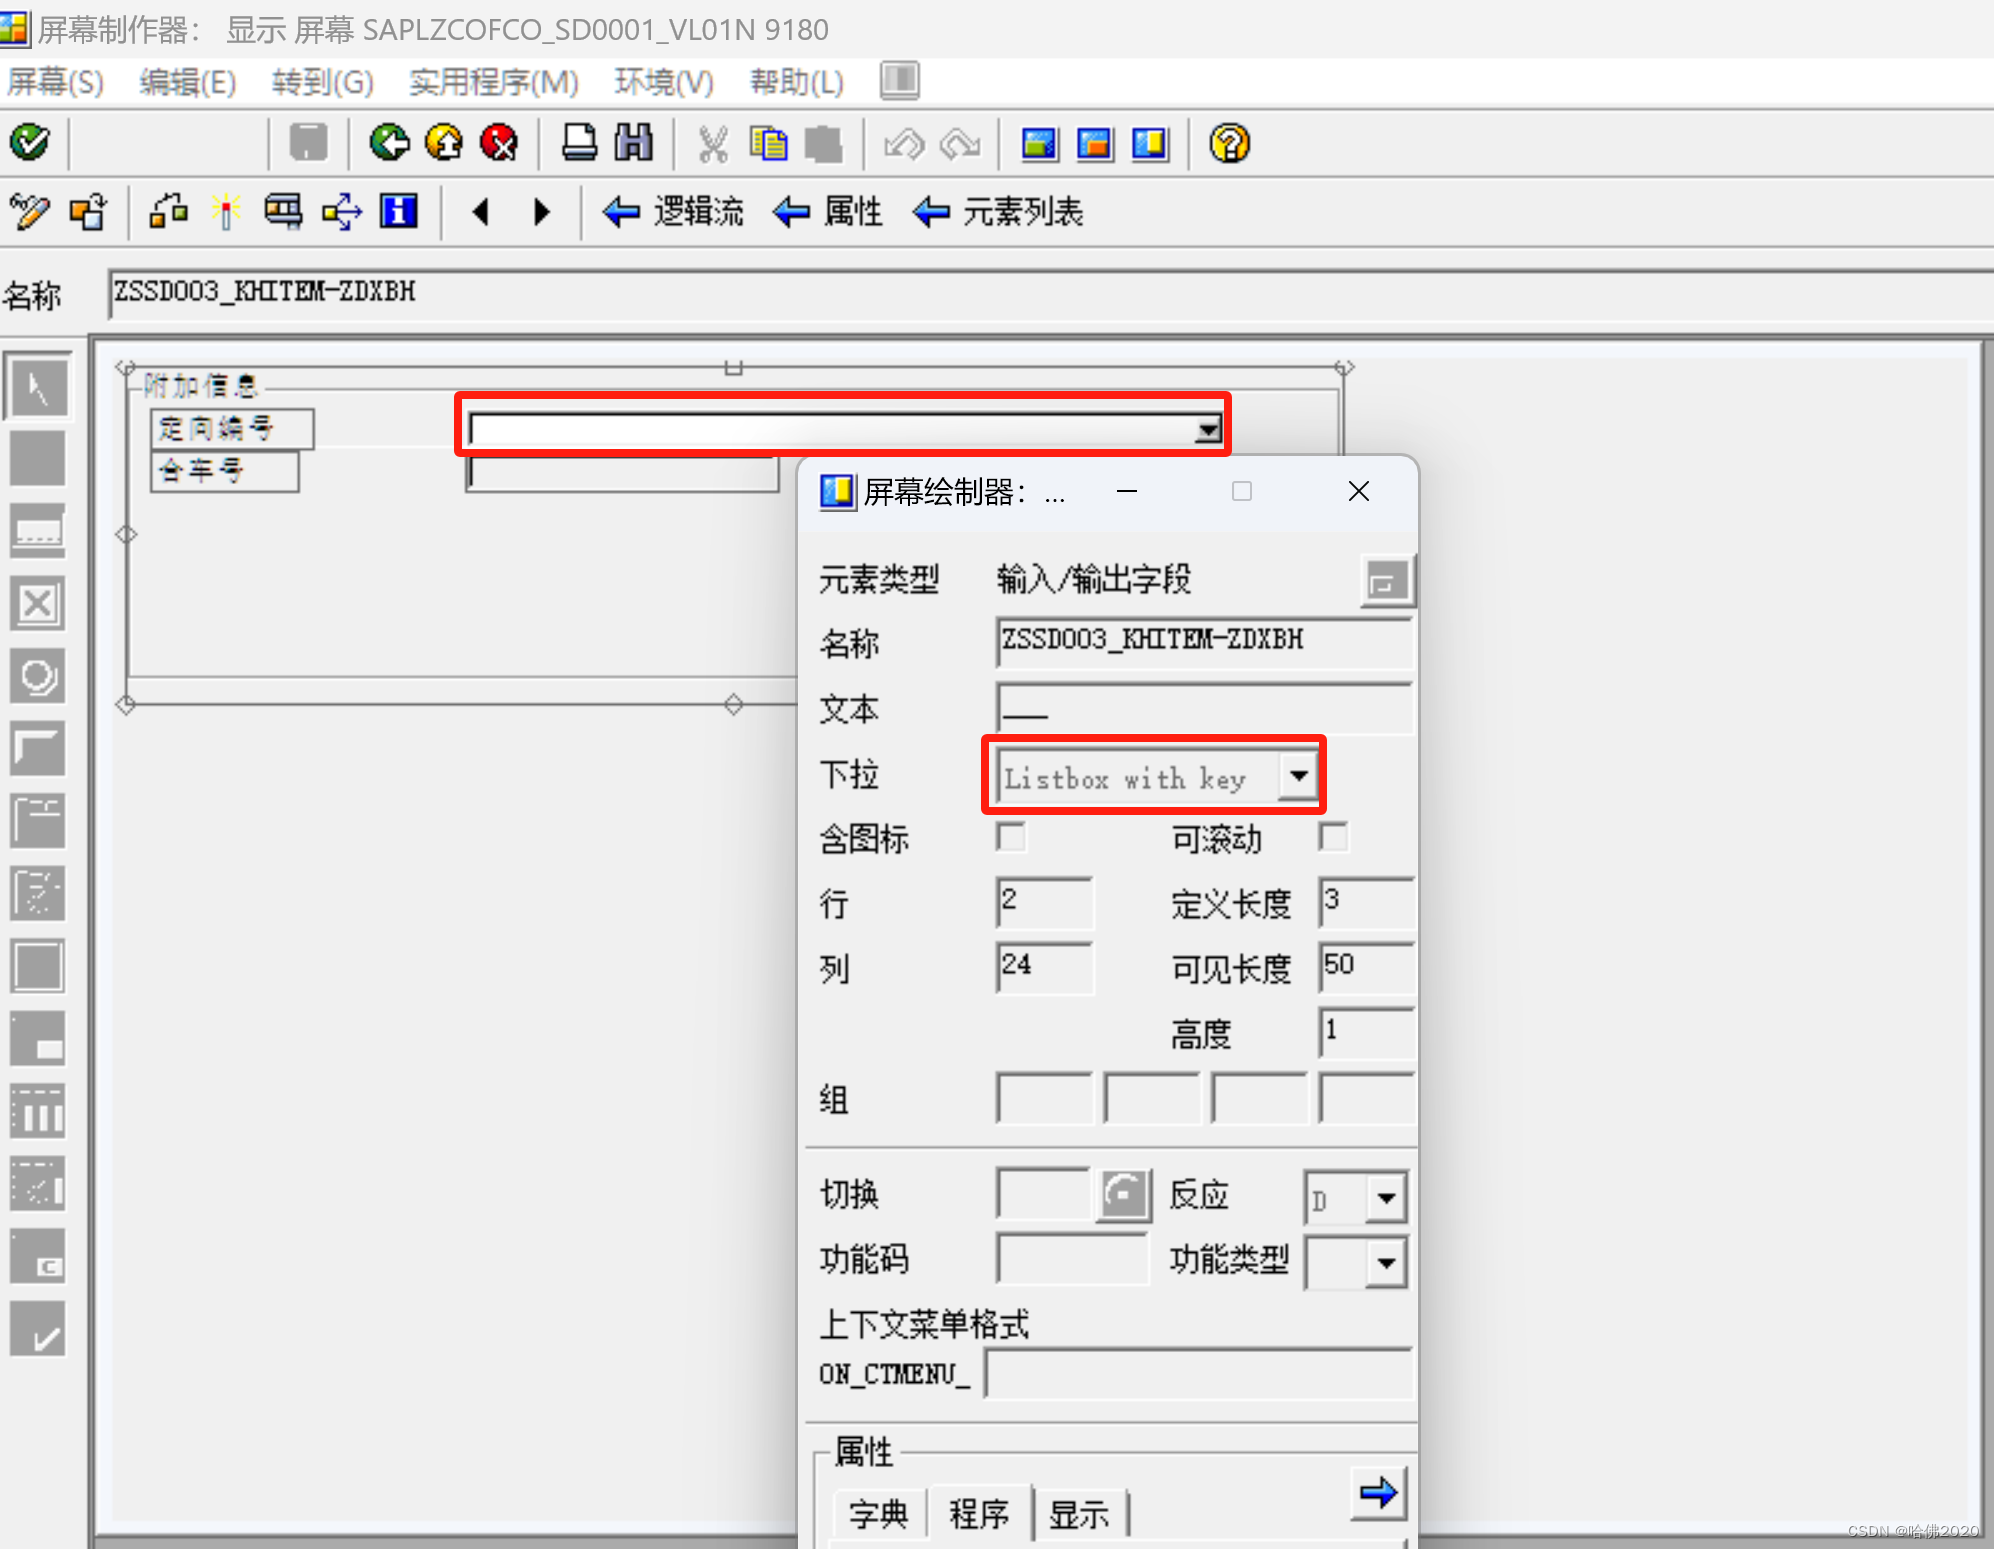Viewport: 1994px width, 1549px height.
Task: Open the 环境(V) menu
Action: (663, 82)
